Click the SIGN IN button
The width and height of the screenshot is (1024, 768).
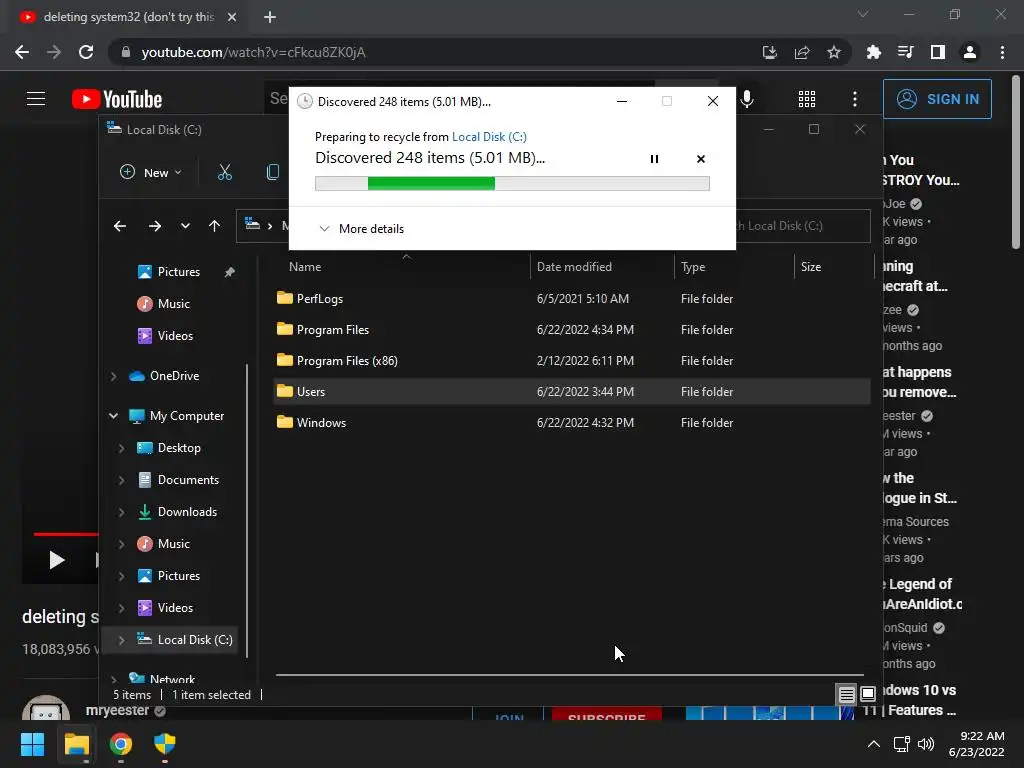(937, 99)
